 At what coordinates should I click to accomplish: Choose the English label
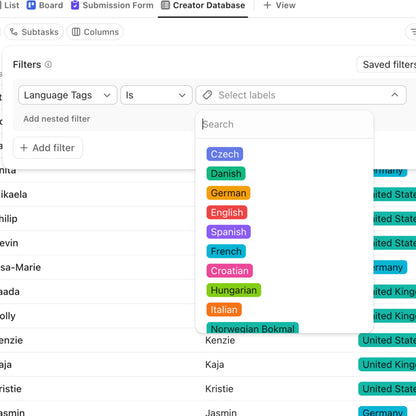(227, 212)
